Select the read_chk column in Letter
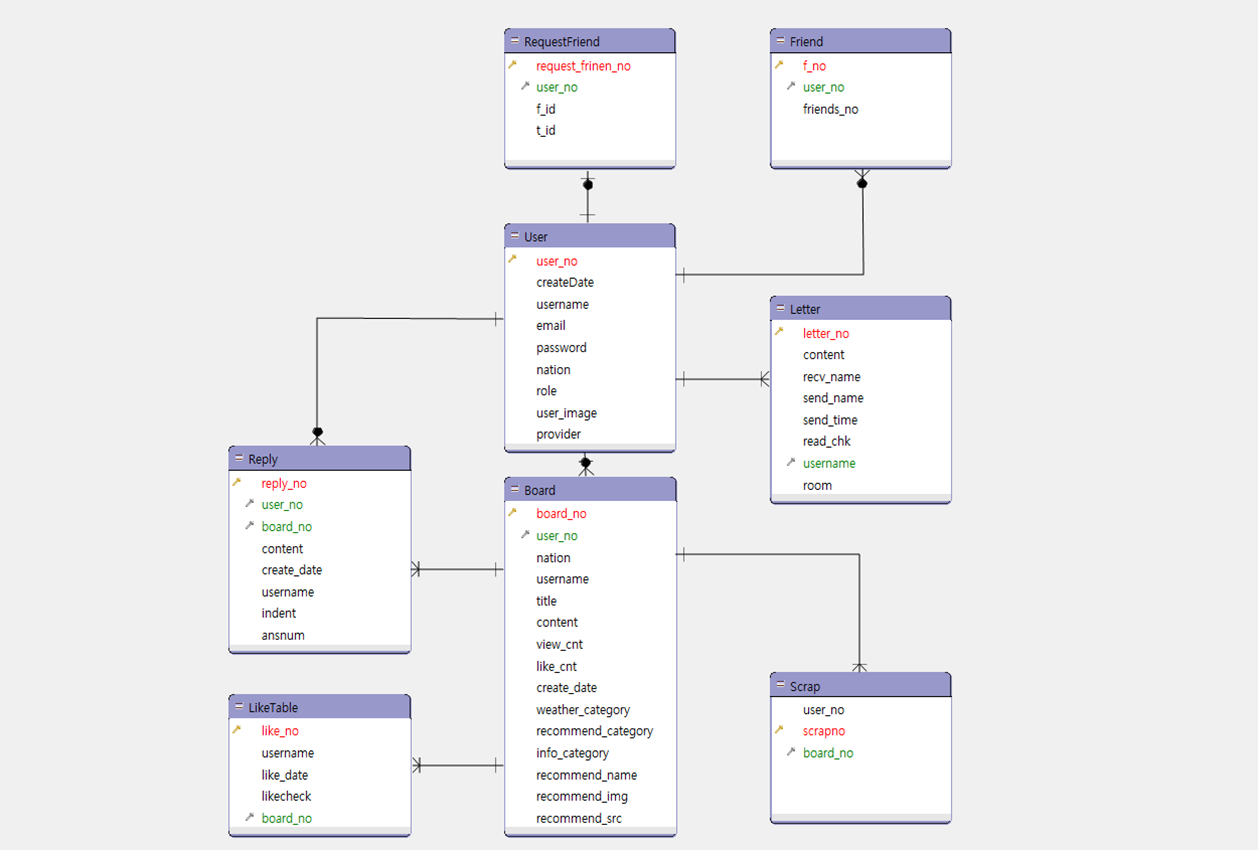This screenshot has width=1258, height=850. point(827,441)
